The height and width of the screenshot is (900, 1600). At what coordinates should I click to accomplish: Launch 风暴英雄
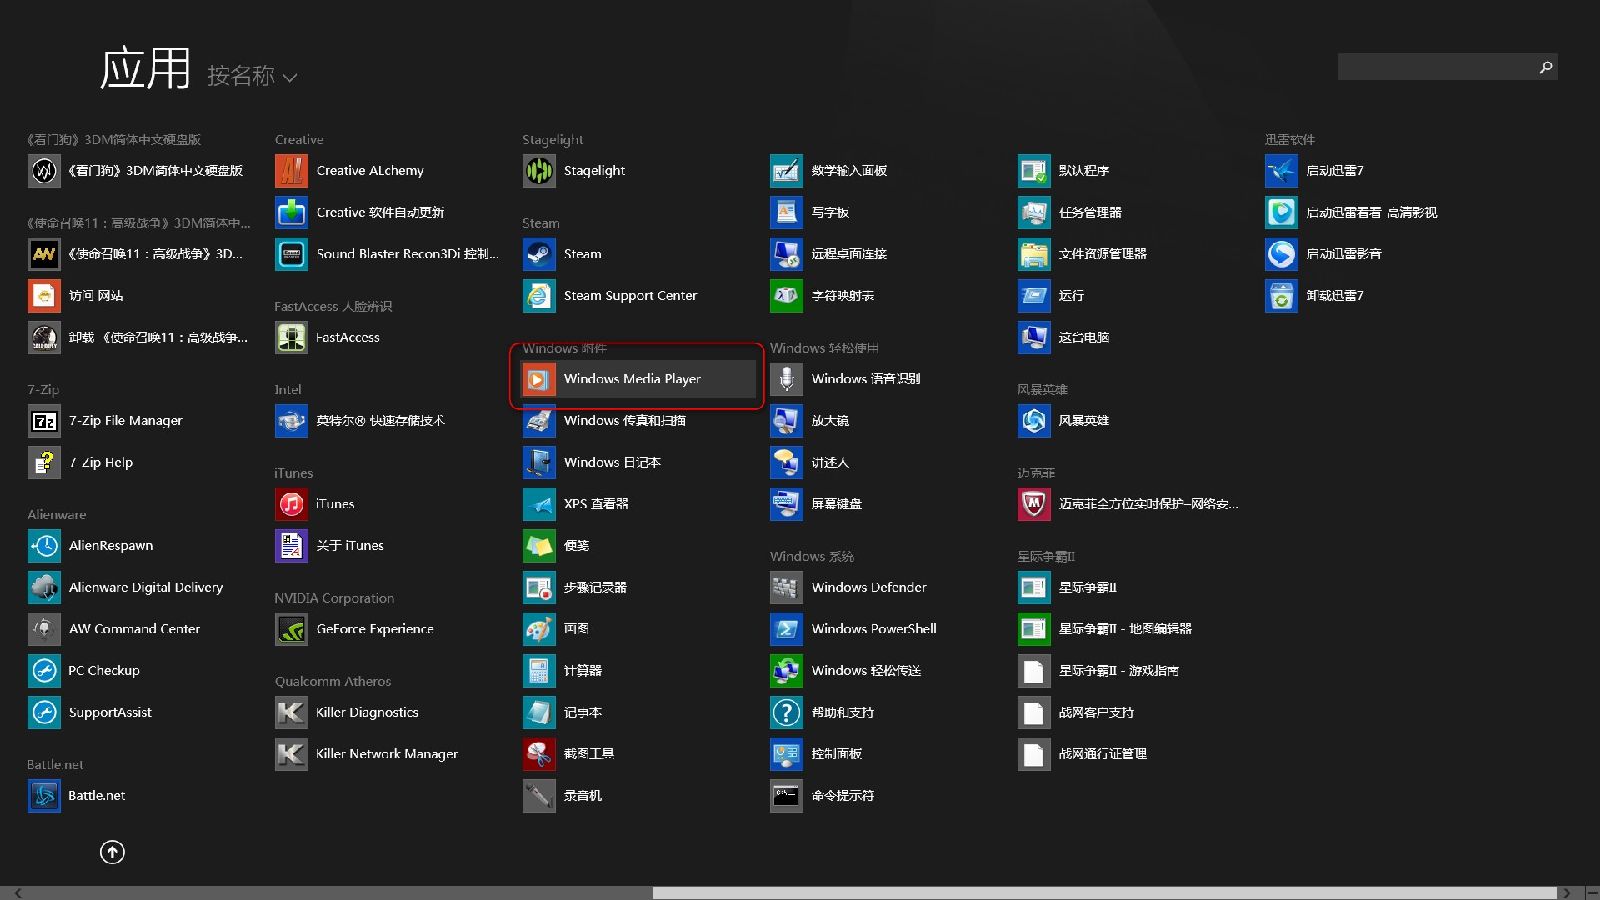coord(1064,421)
